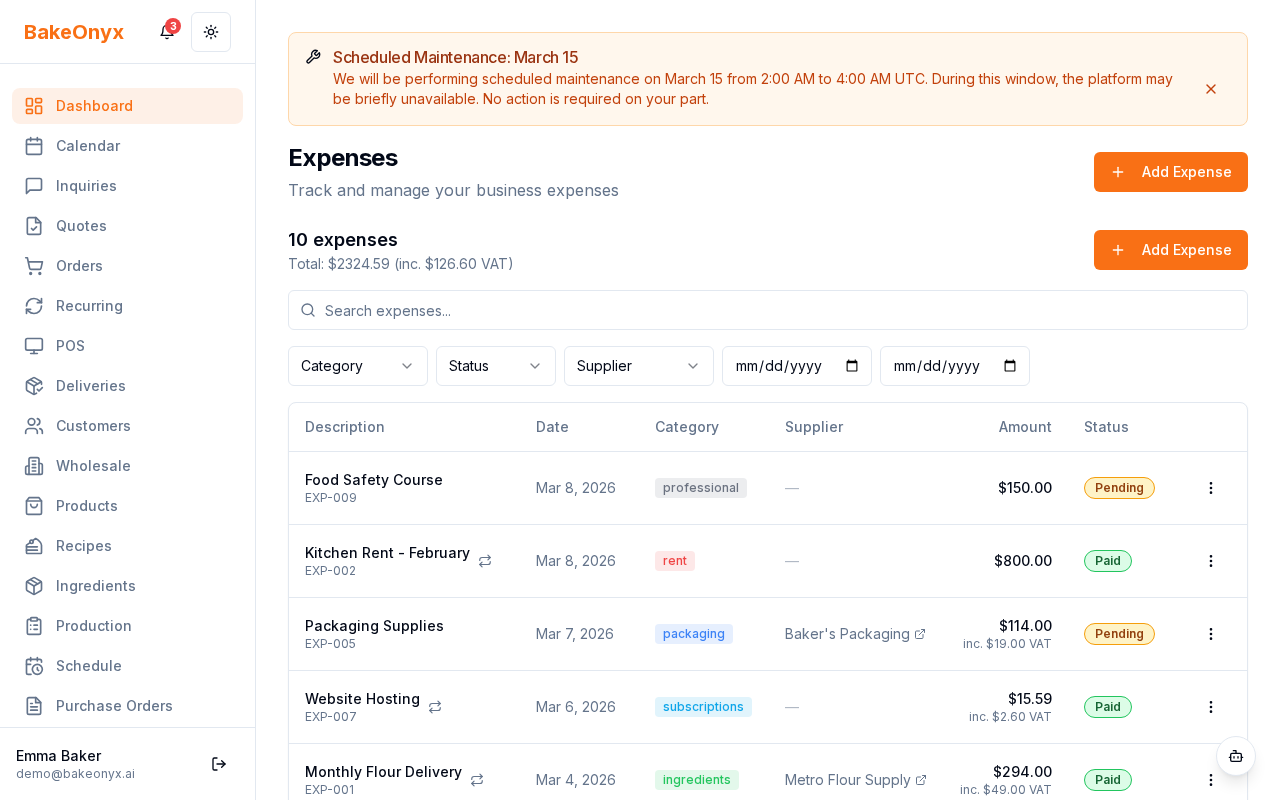Dismiss the Scheduled Maintenance banner

[1211, 89]
